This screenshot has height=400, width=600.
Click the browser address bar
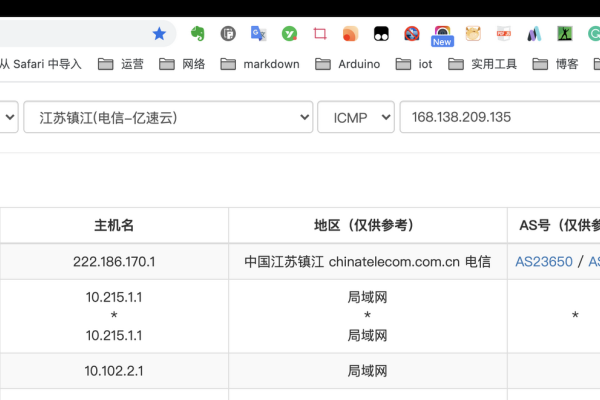tap(88, 34)
